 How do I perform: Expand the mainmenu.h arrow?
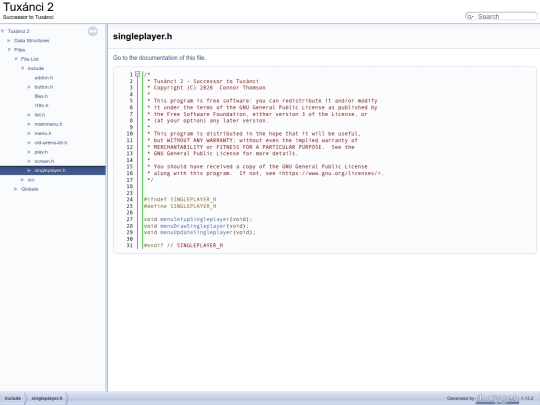29,124
